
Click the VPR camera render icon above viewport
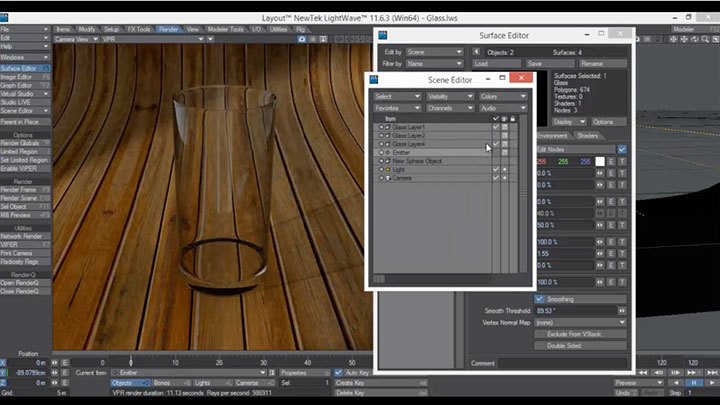point(302,39)
